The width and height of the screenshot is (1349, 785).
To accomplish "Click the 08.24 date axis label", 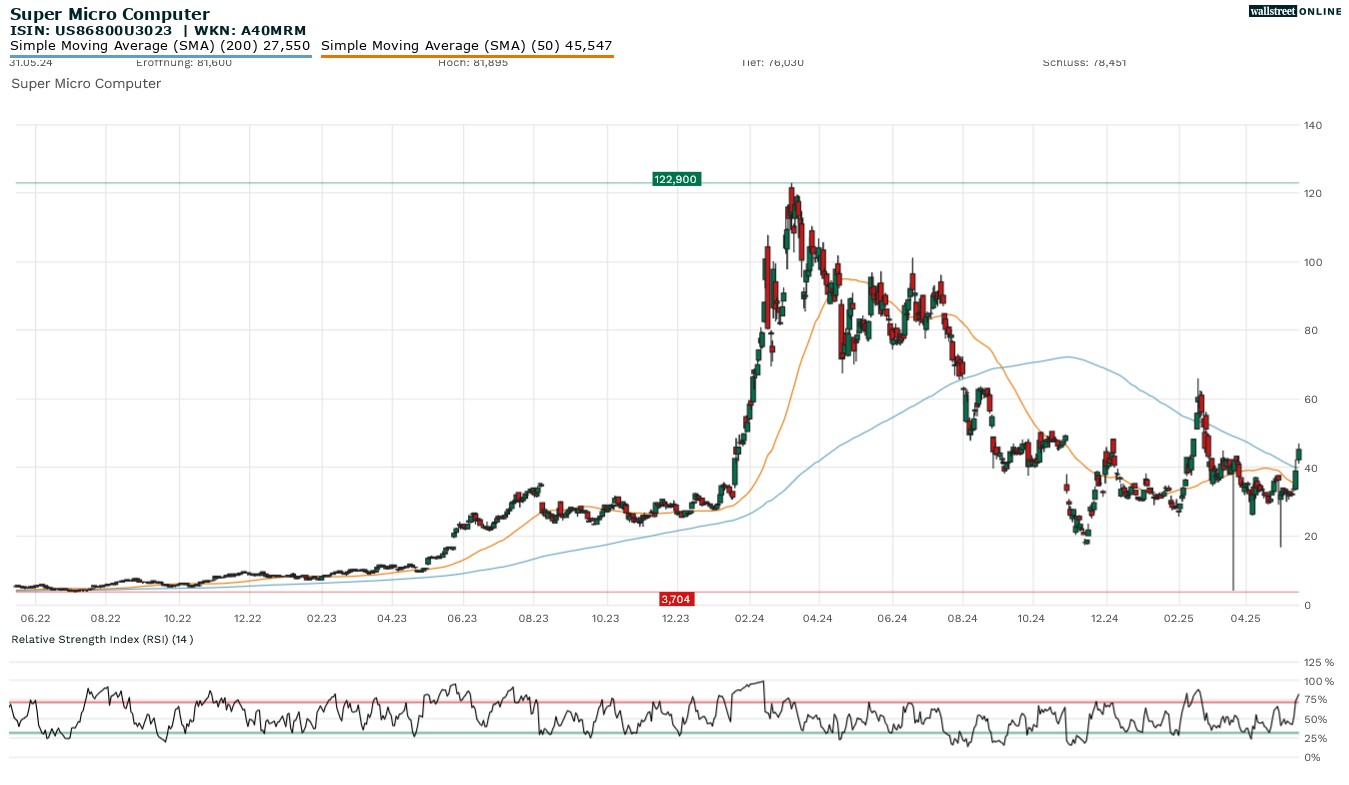I will click(x=962, y=619).
